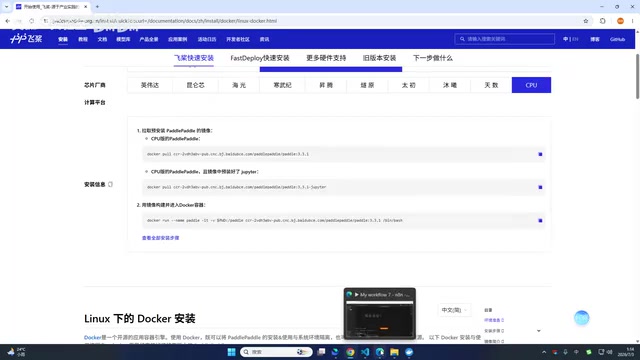Select the CPU chip vendor option
Viewport: 640px width, 360px height.
(531, 85)
